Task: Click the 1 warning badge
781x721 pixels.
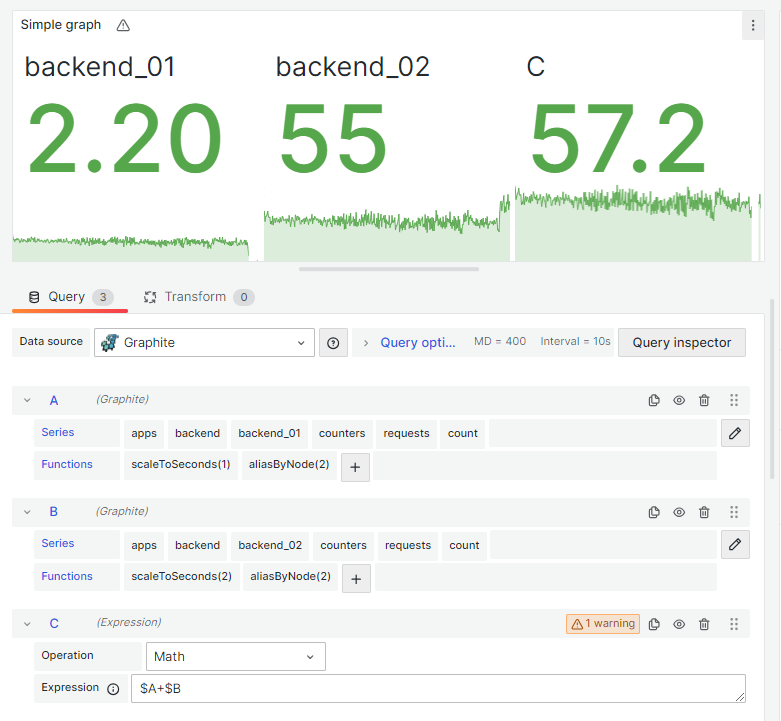Action: click(x=603, y=623)
